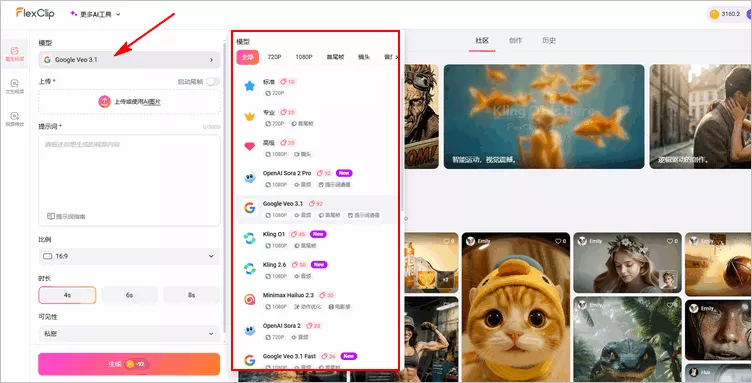
Task: Select OpenAI Sora 2 model name
Action: coord(282,325)
